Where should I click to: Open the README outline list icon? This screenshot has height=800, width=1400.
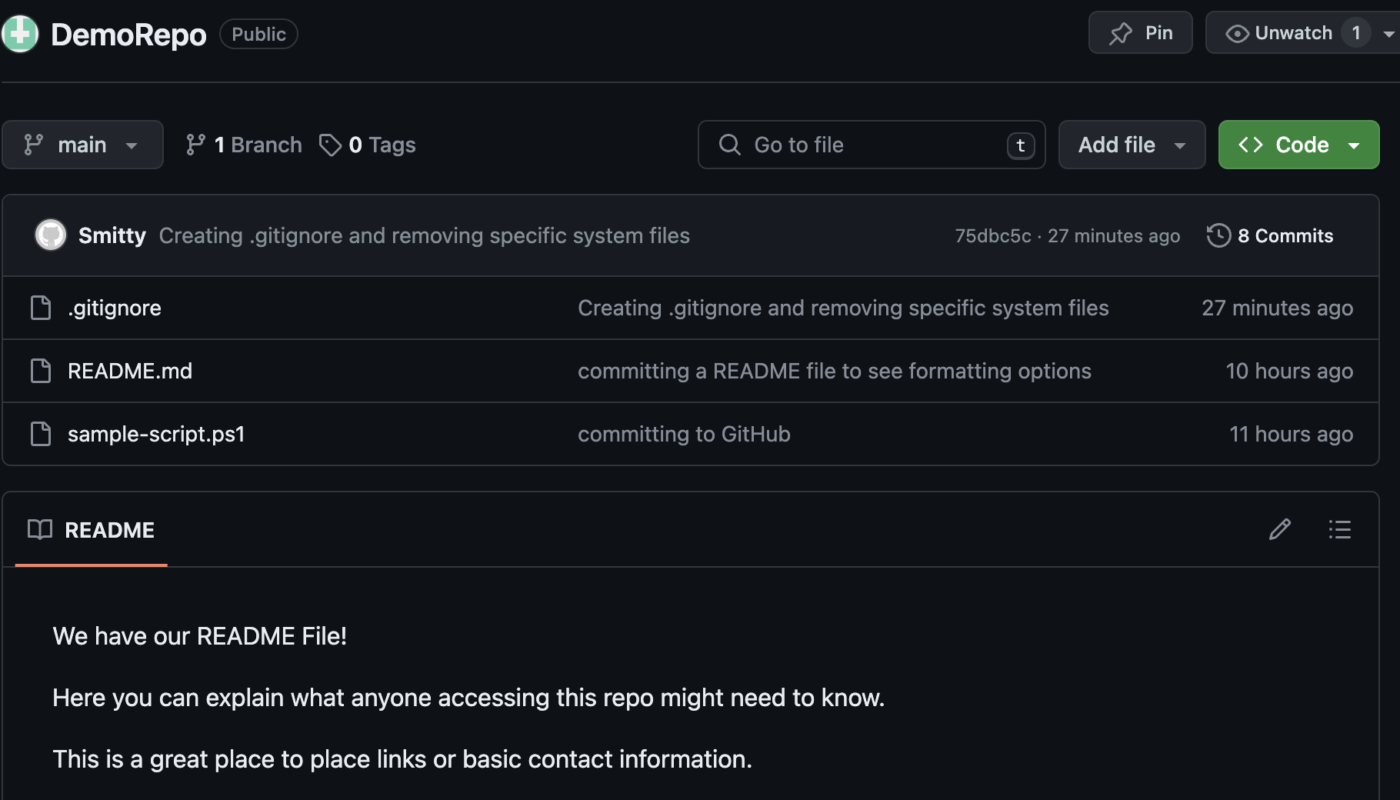point(1340,529)
